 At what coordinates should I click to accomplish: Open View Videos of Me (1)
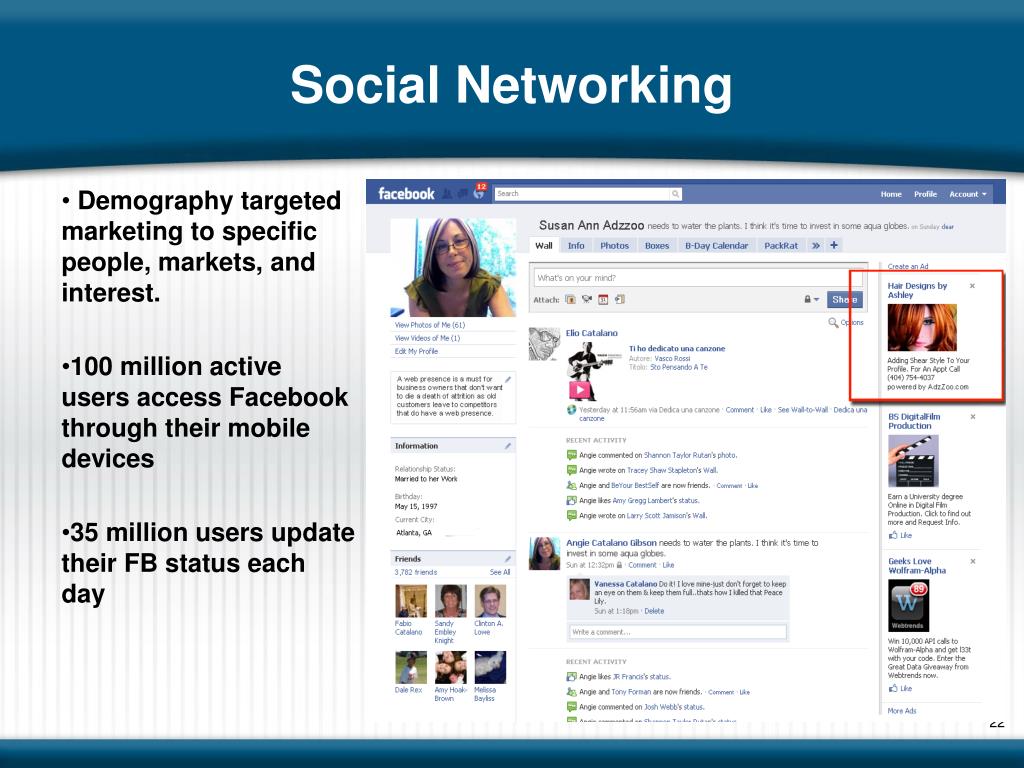point(427,338)
